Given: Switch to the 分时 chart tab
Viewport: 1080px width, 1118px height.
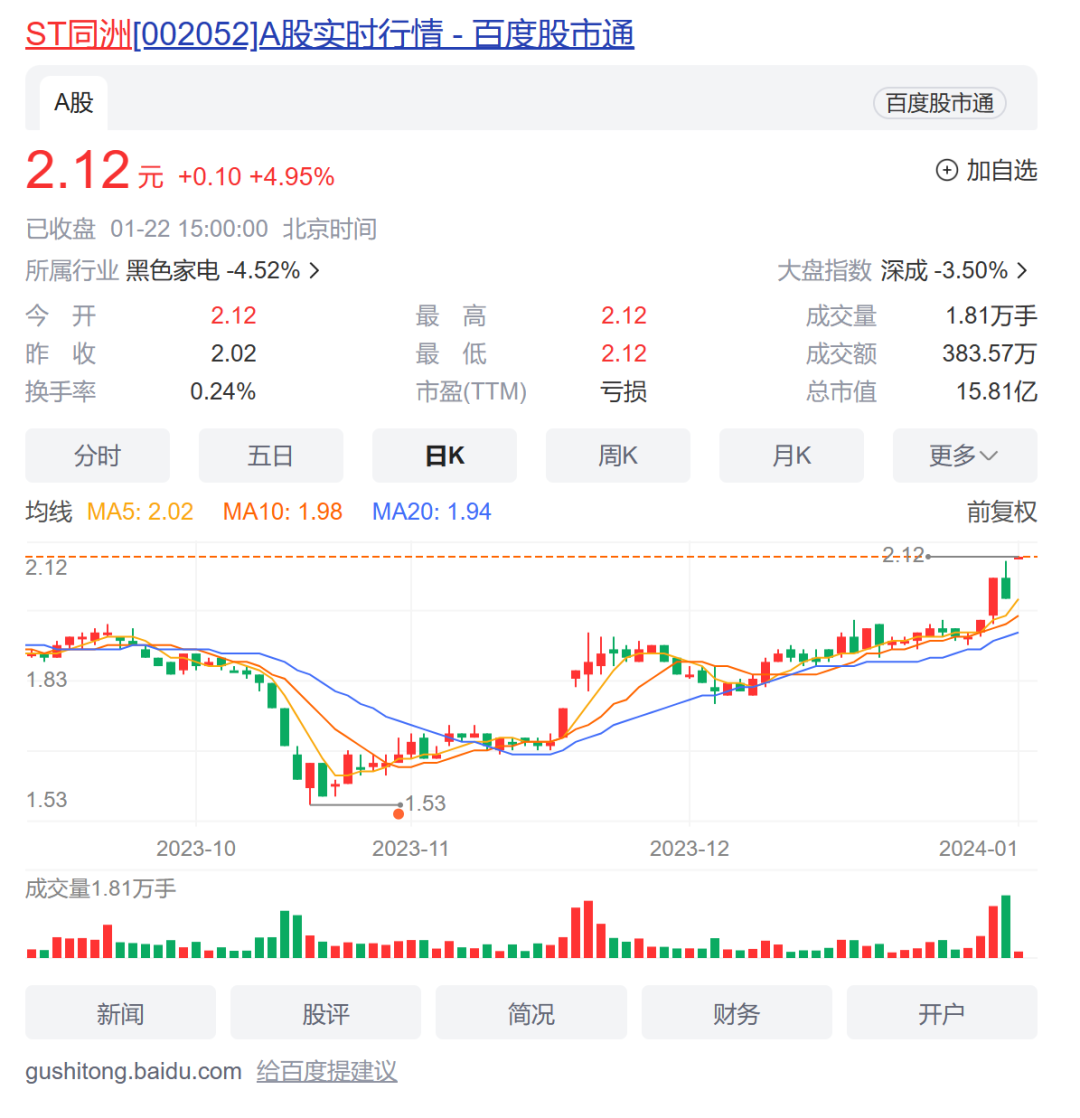Looking at the screenshot, I should [98, 456].
